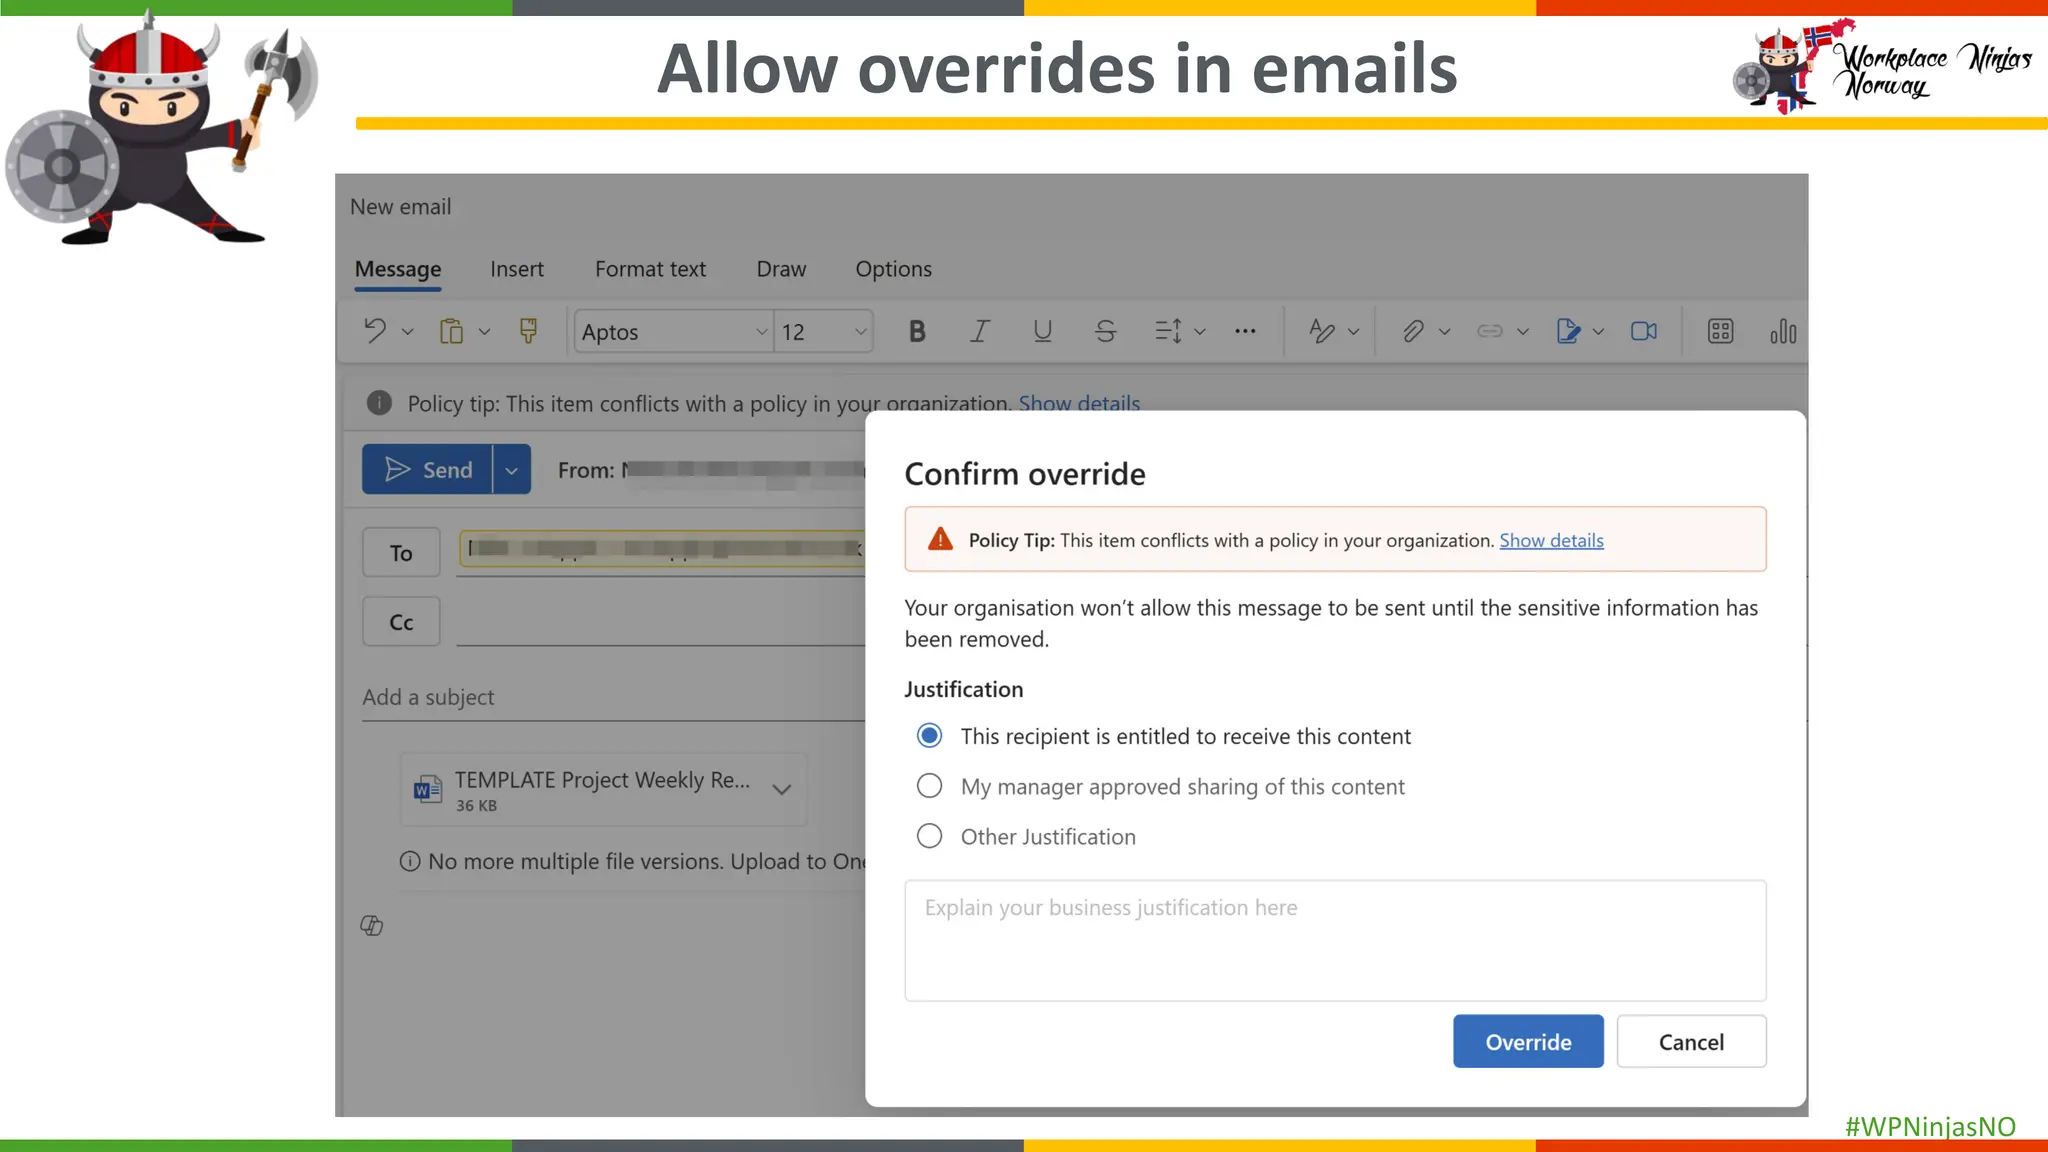Screen dimensions: 2048x1152
Task: Apply Strikethrough formatting
Action: 1105,331
